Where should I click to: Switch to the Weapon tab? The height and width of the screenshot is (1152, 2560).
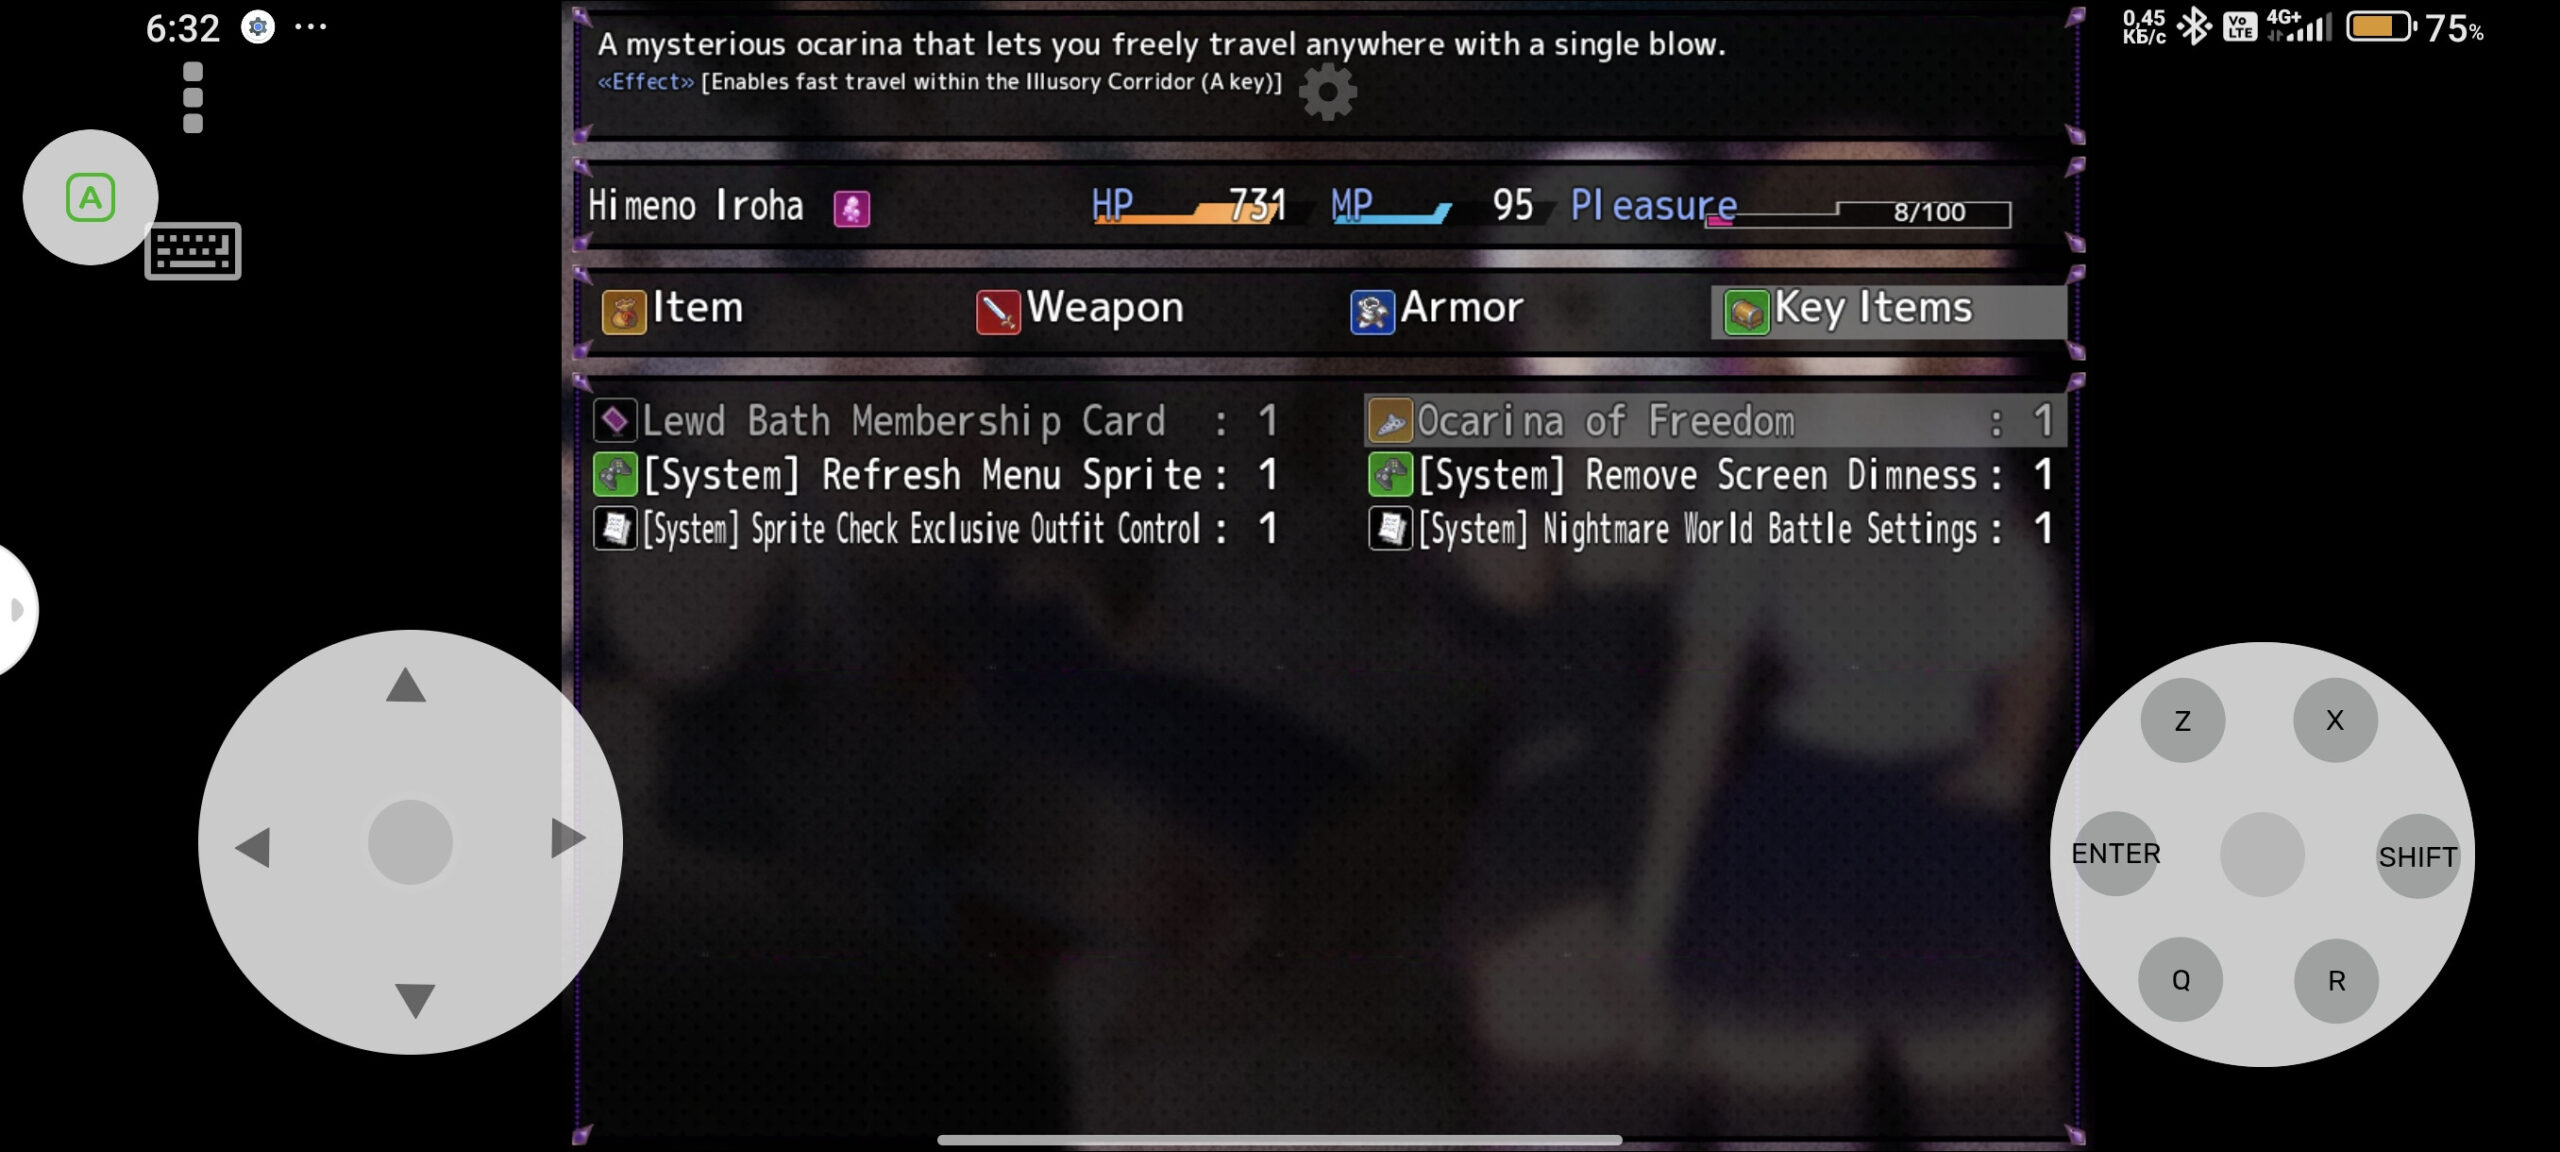coord(1080,309)
